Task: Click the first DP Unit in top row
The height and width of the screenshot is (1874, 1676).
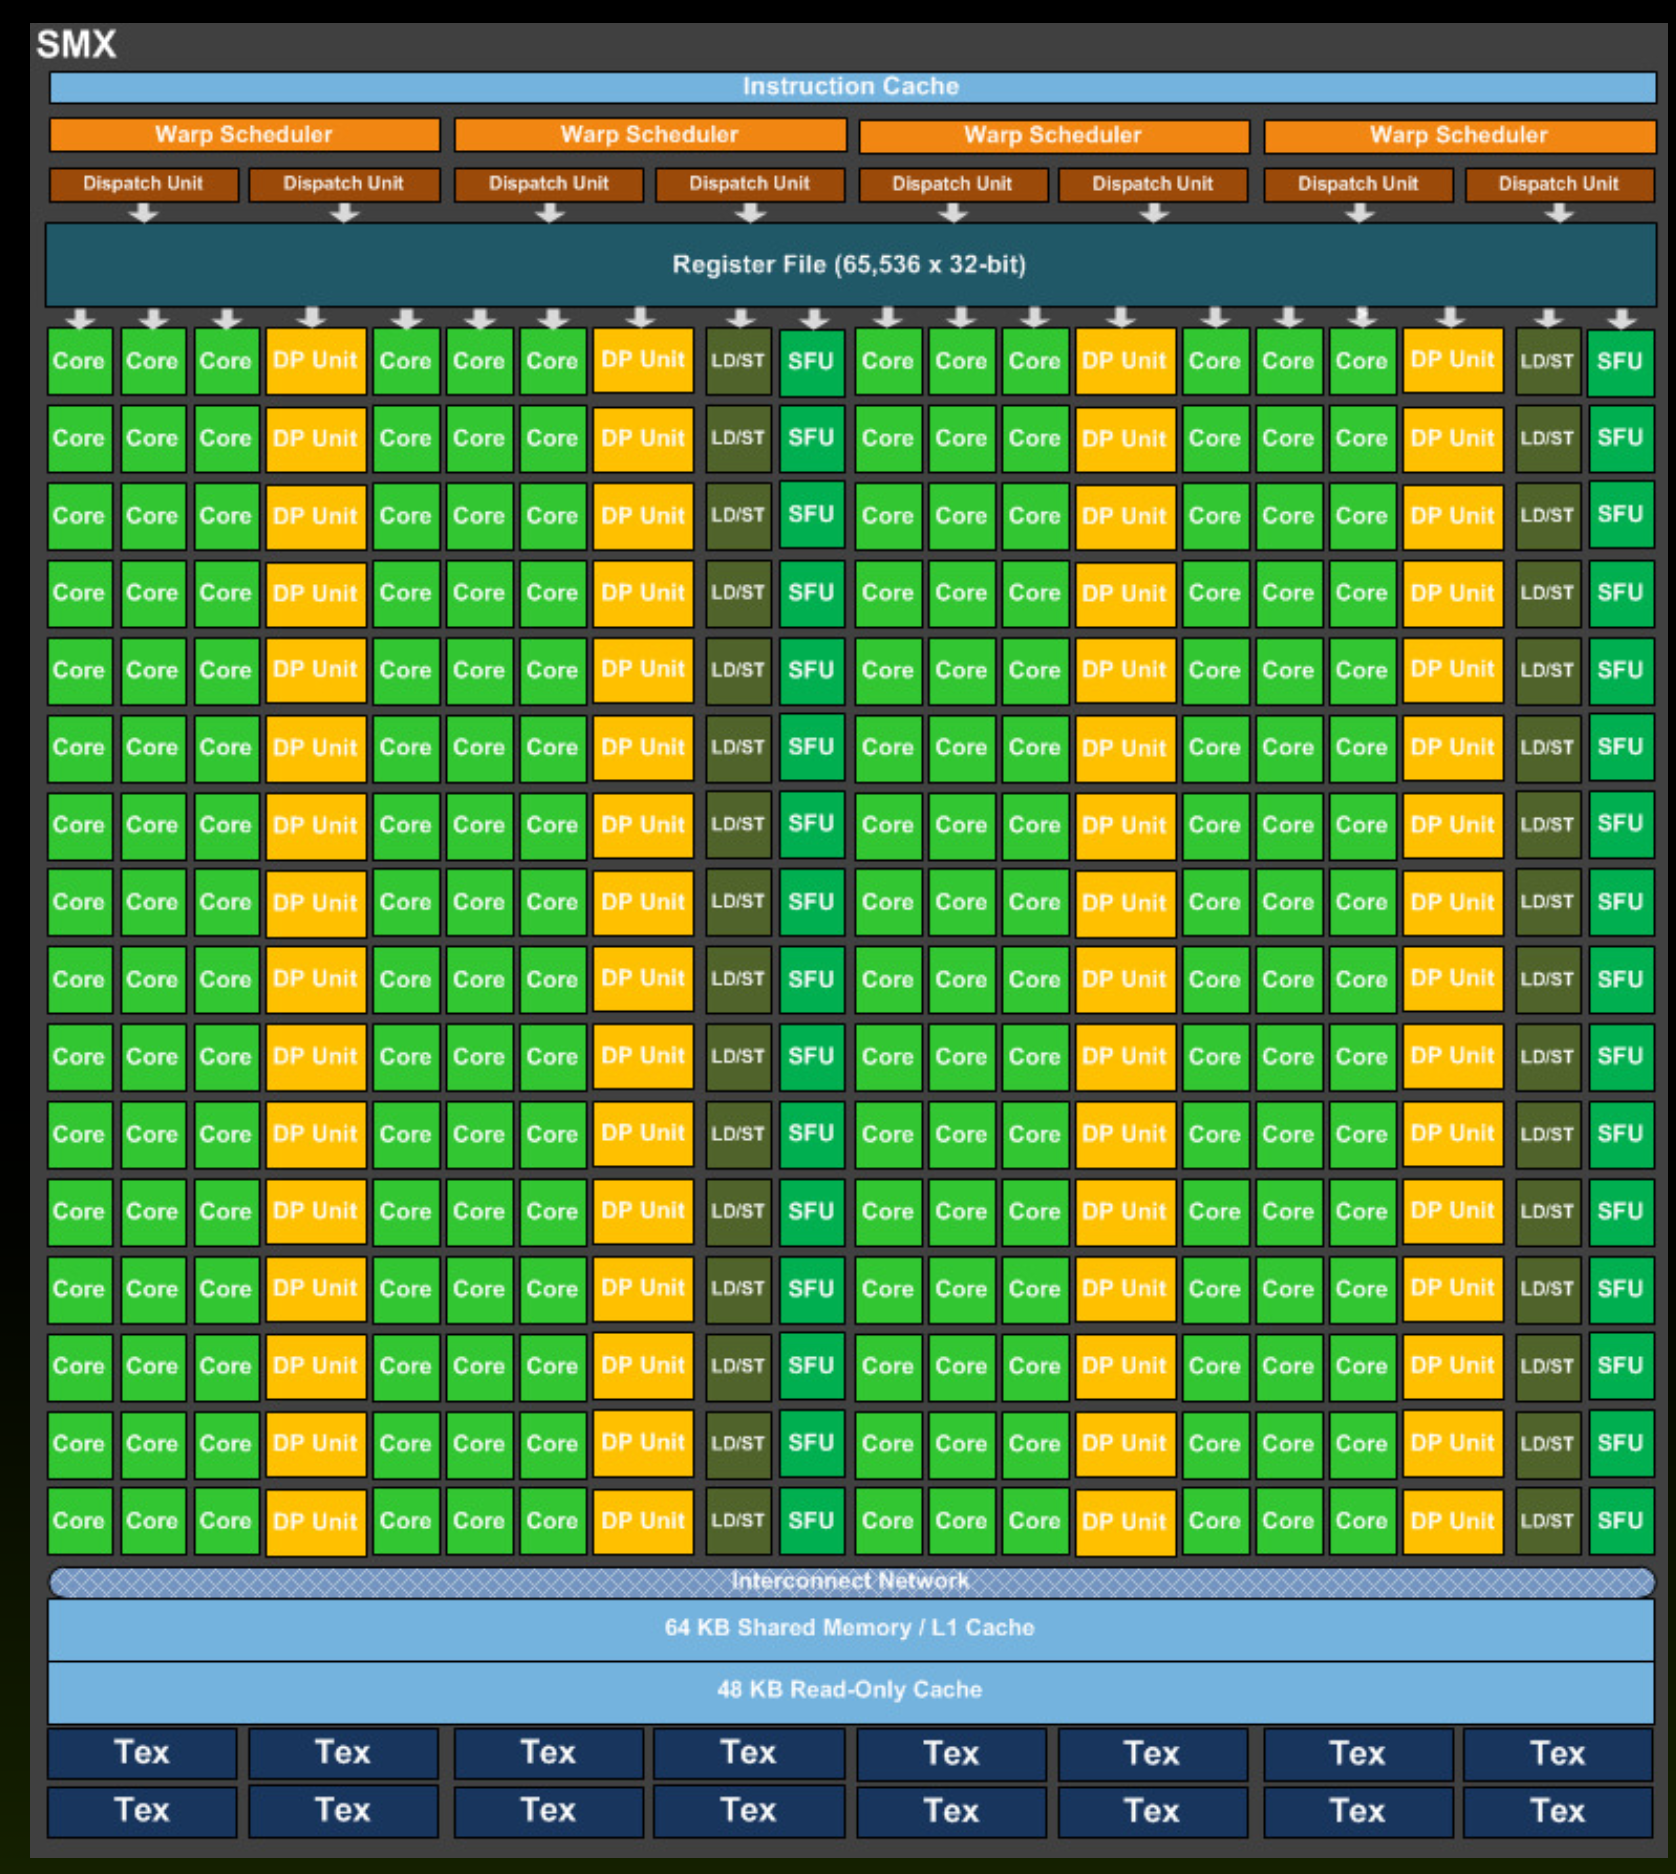Action: pyautogui.click(x=315, y=361)
